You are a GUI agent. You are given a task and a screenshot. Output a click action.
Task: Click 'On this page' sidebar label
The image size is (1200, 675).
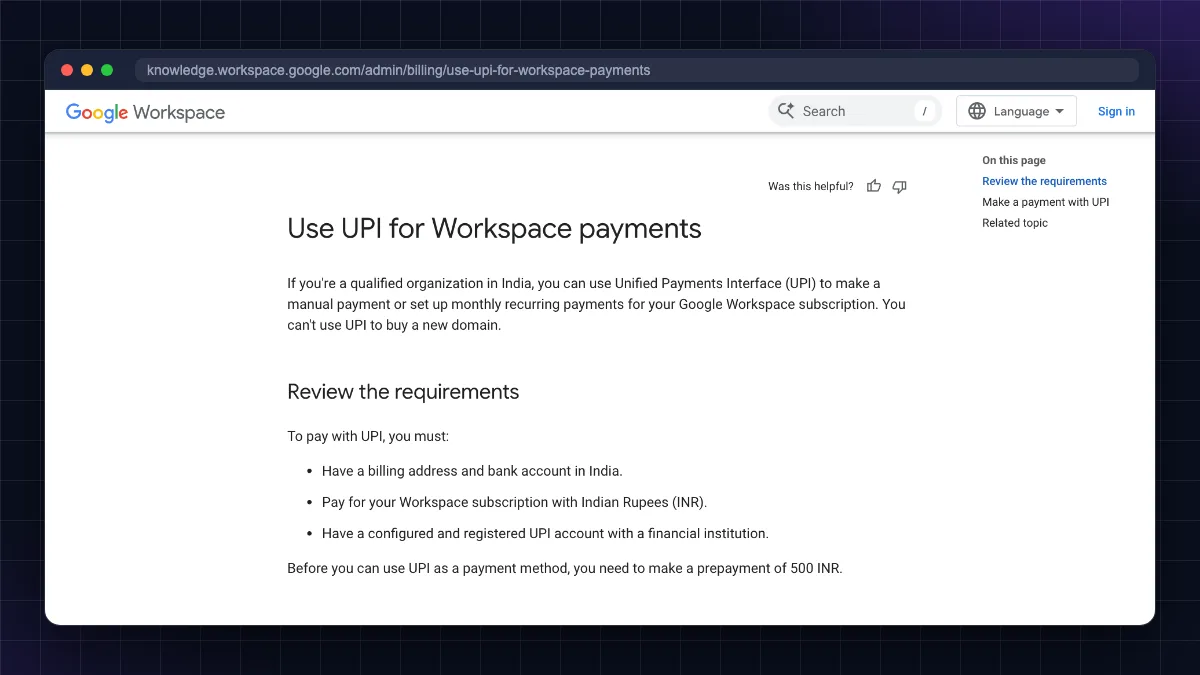pos(1014,160)
